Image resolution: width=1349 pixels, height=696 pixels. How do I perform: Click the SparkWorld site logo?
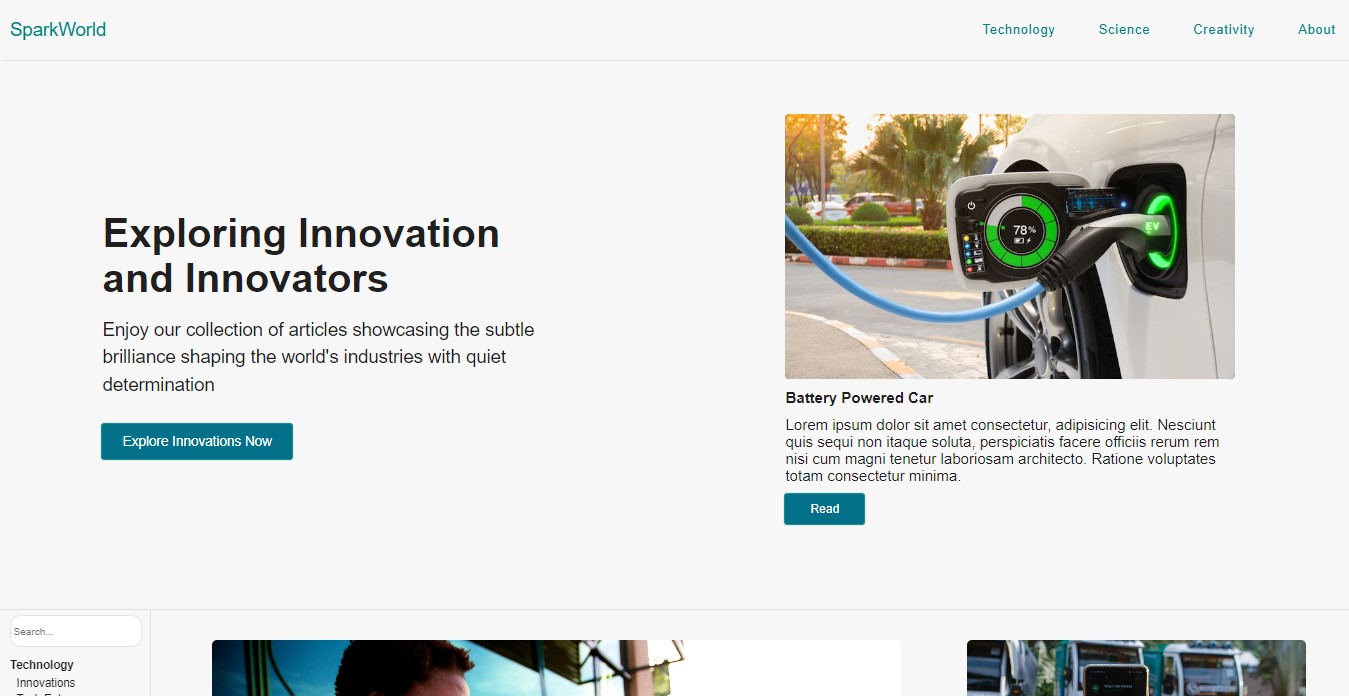pyautogui.click(x=58, y=30)
